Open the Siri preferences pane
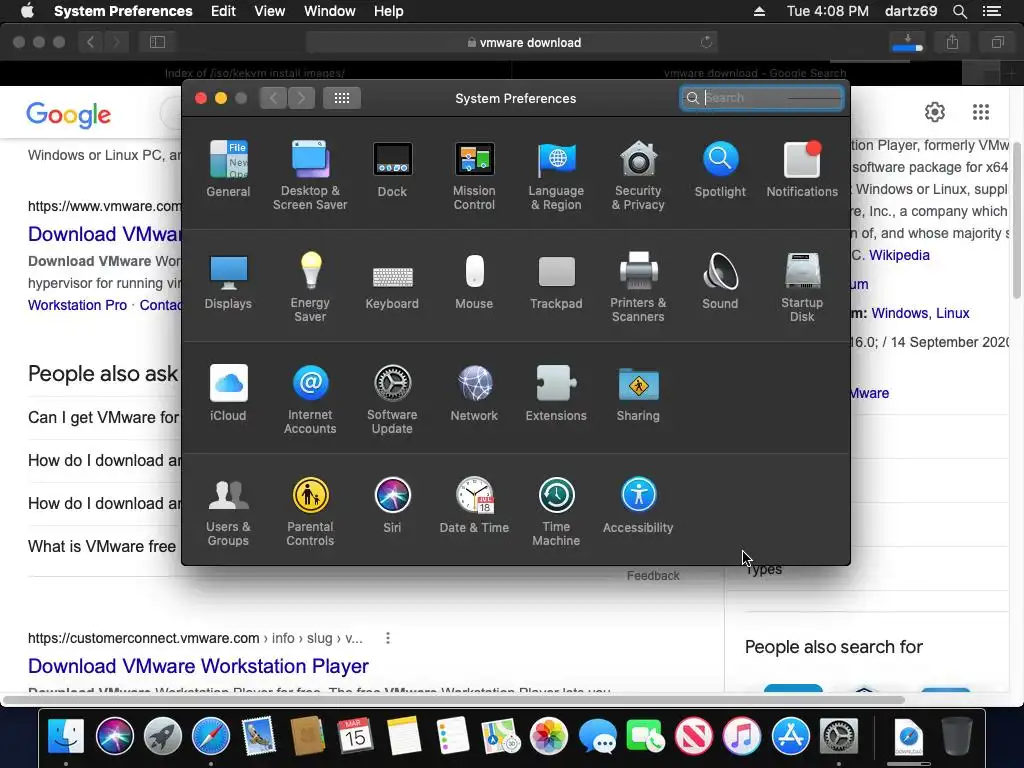This screenshot has height=768, width=1024. tap(392, 505)
